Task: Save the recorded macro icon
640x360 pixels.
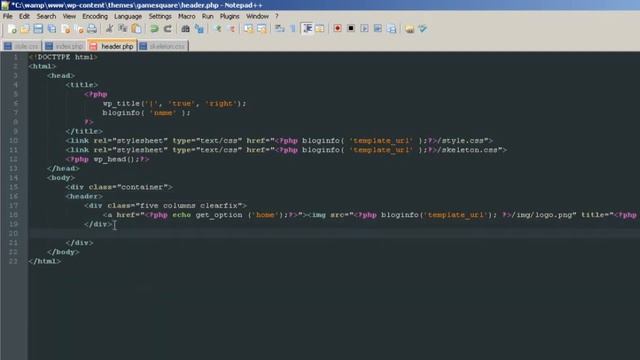Action: click(391, 29)
